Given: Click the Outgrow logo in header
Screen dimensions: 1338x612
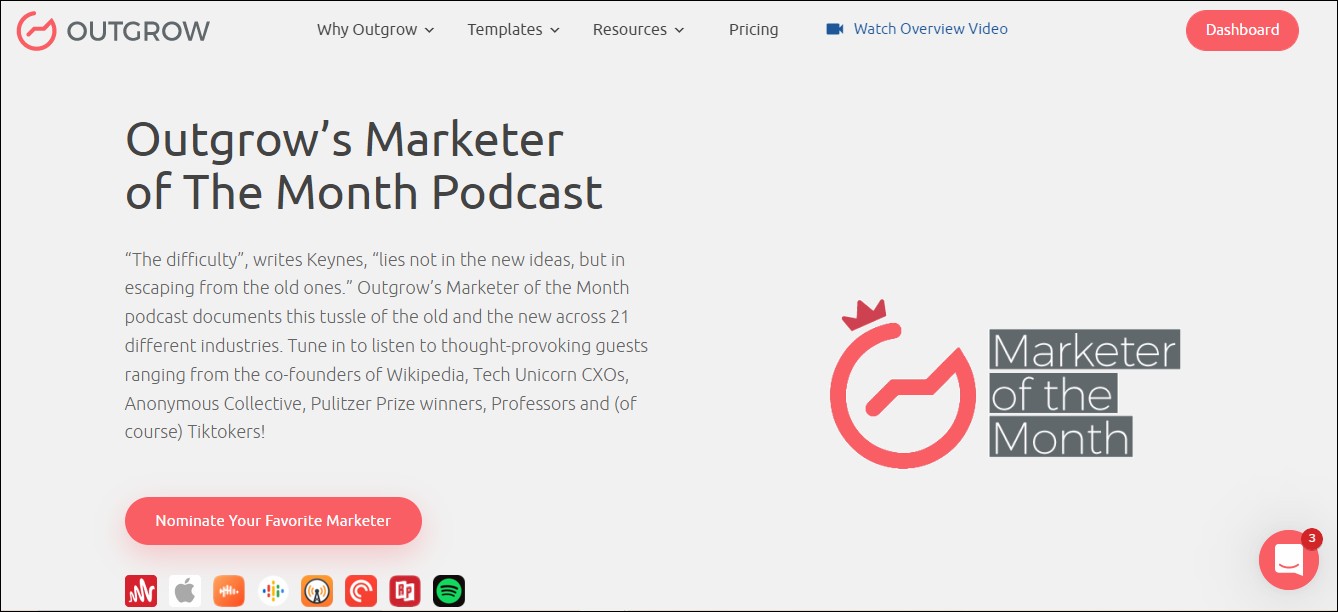Looking at the screenshot, I should pos(113,30).
